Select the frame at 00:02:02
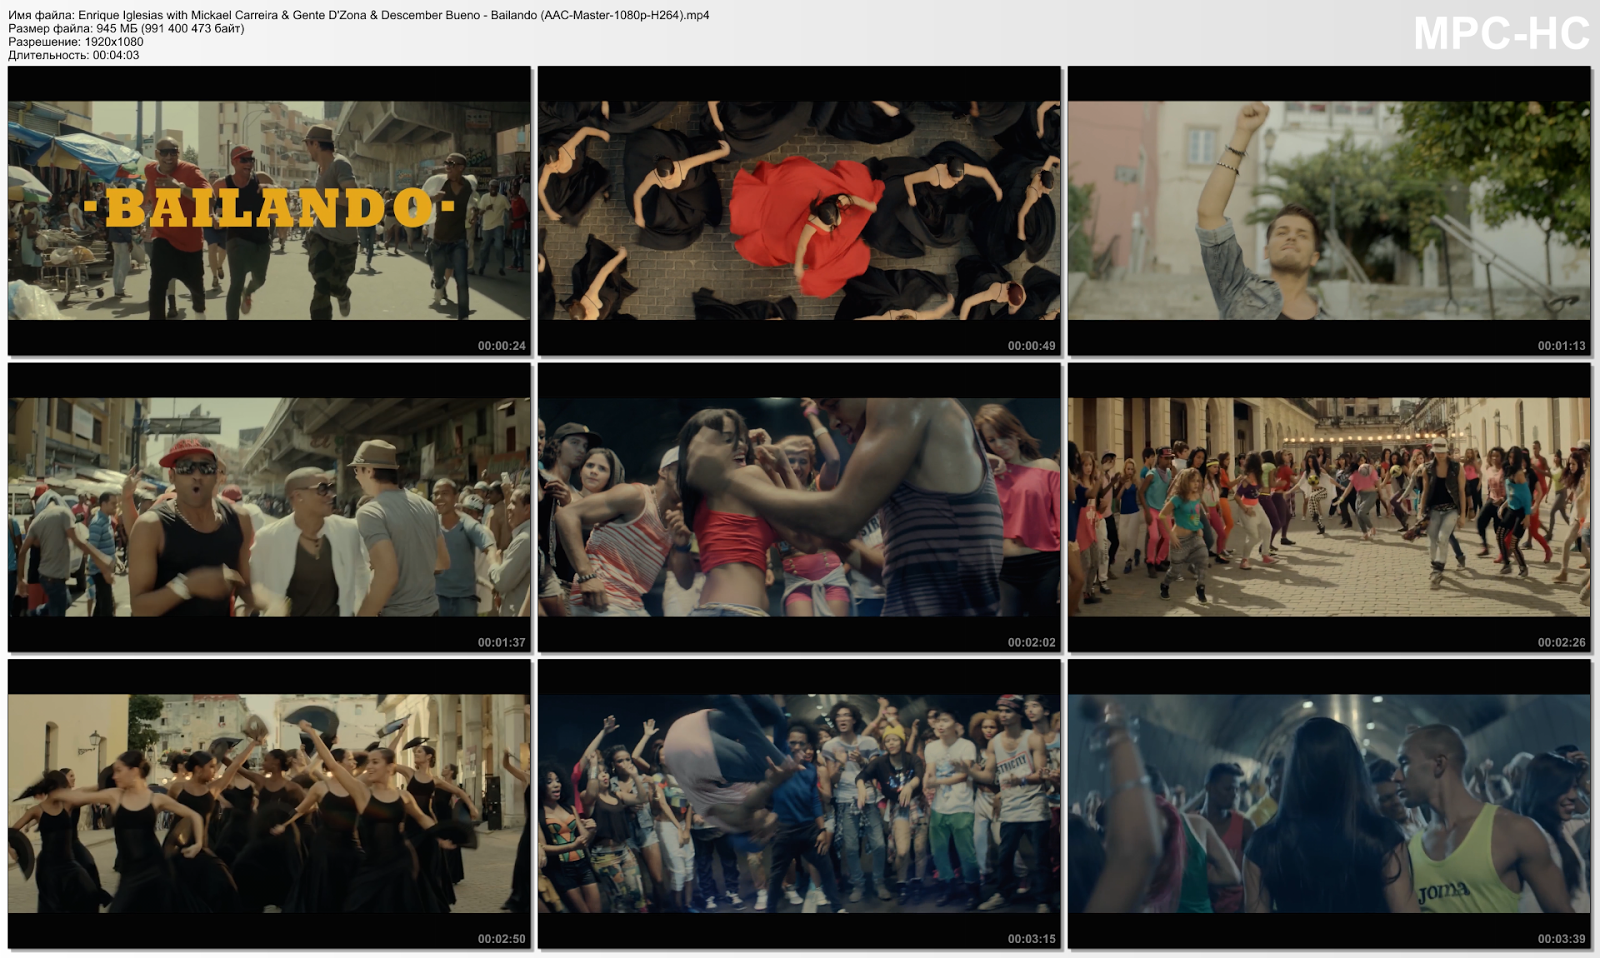 (x=799, y=507)
